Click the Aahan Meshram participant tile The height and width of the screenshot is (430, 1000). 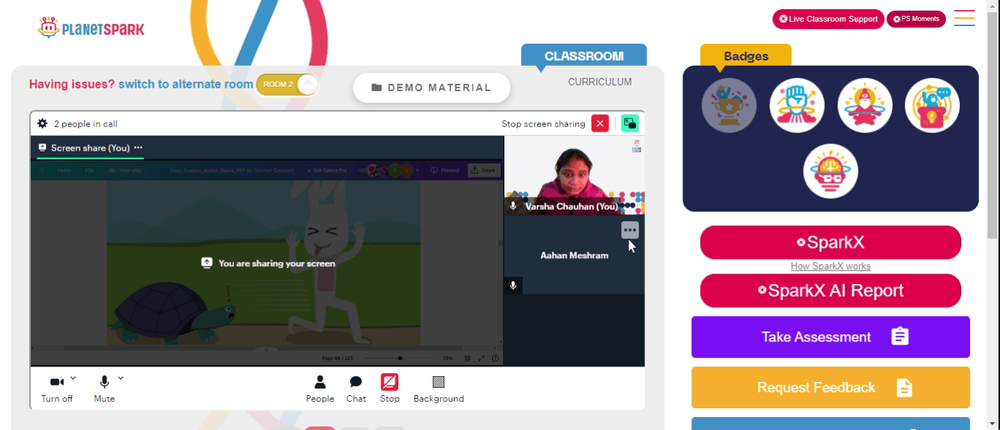pyautogui.click(x=575, y=255)
